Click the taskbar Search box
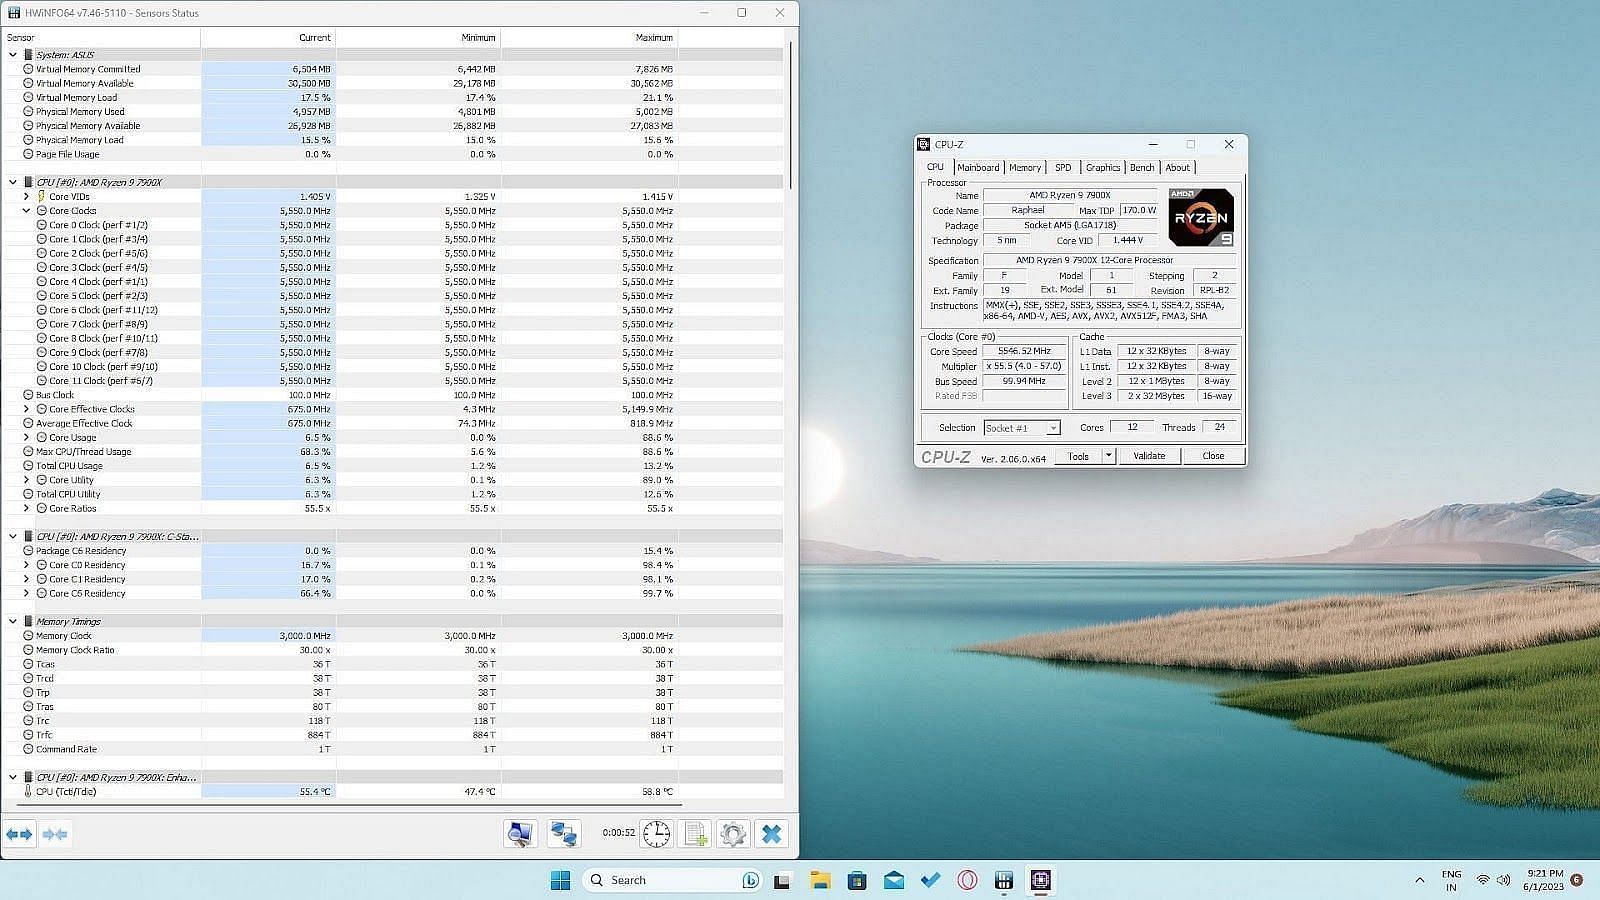 tap(672, 880)
